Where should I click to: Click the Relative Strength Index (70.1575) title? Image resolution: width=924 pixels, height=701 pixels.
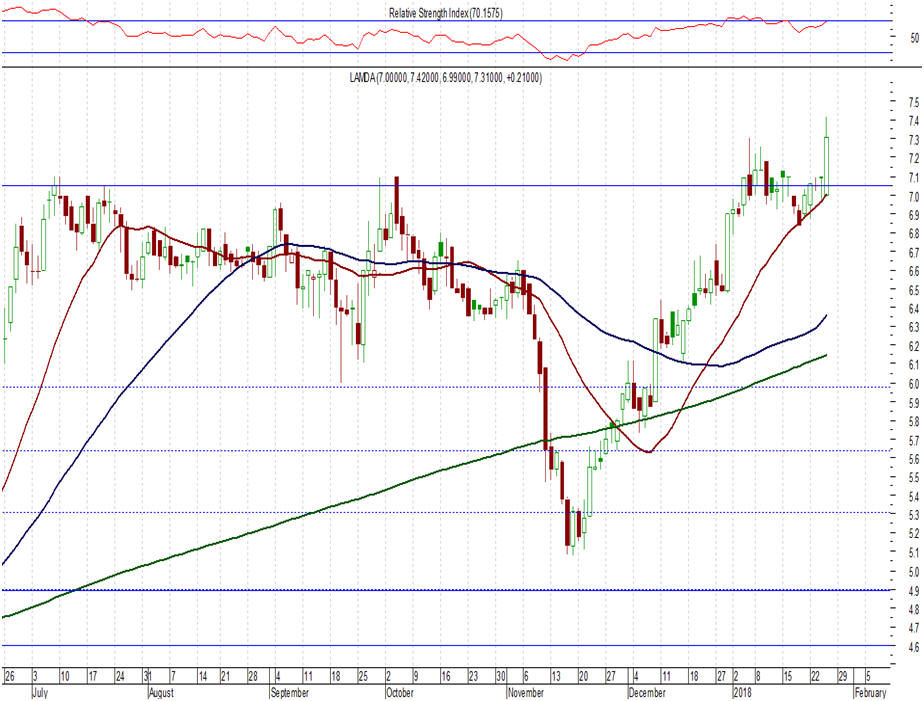tap(446, 12)
